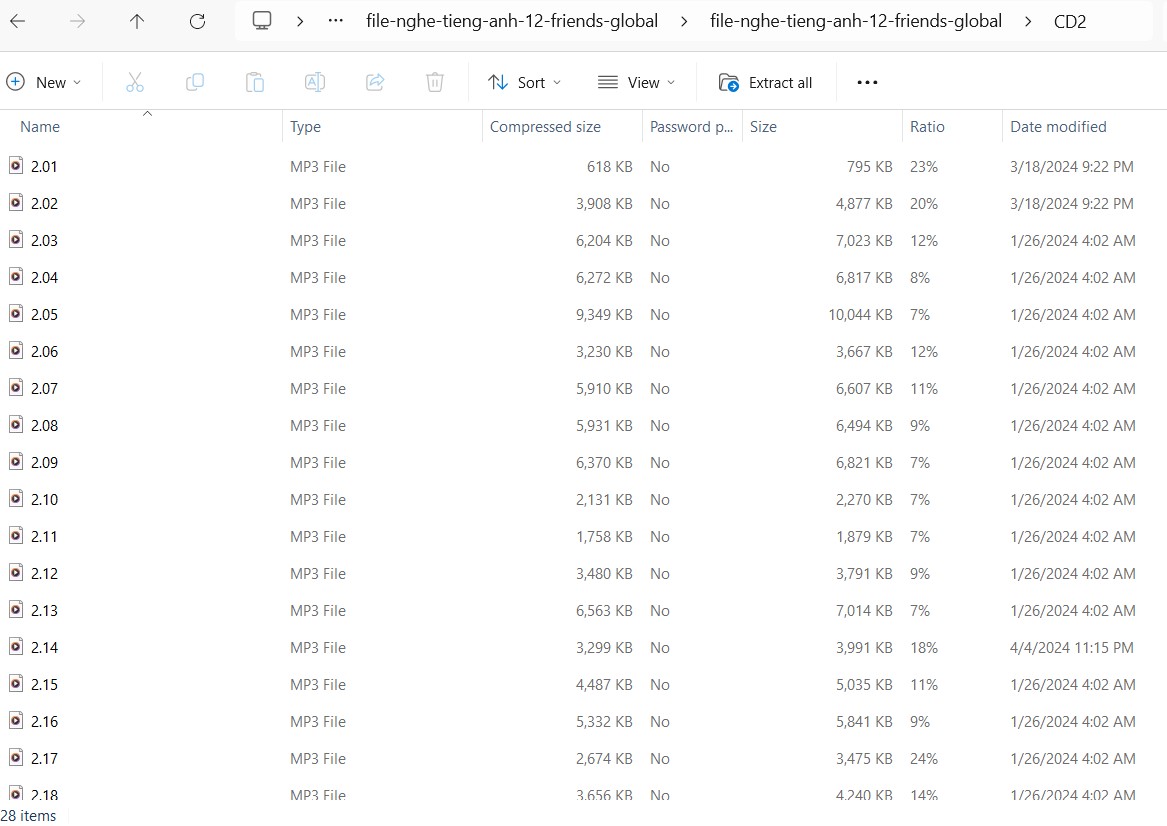The height and width of the screenshot is (826, 1167).
Task: Open the Sort options dropdown
Action: point(525,83)
